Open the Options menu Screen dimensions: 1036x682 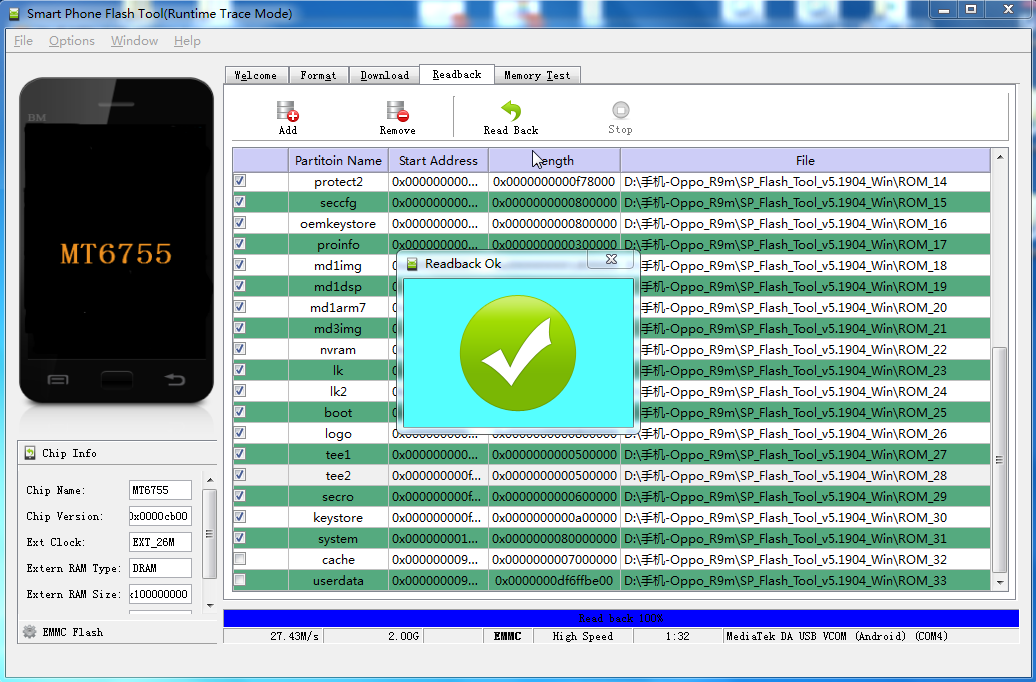pos(71,41)
